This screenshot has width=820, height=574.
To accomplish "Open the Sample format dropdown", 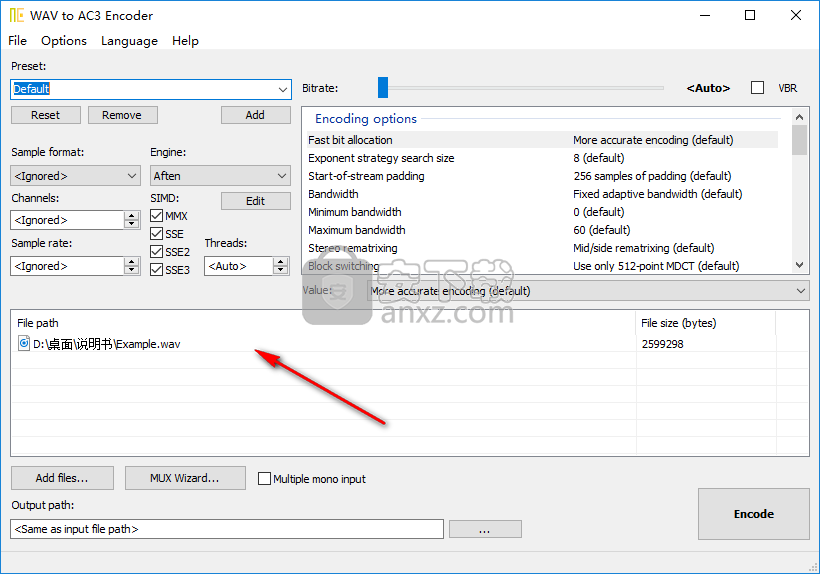I will point(75,176).
